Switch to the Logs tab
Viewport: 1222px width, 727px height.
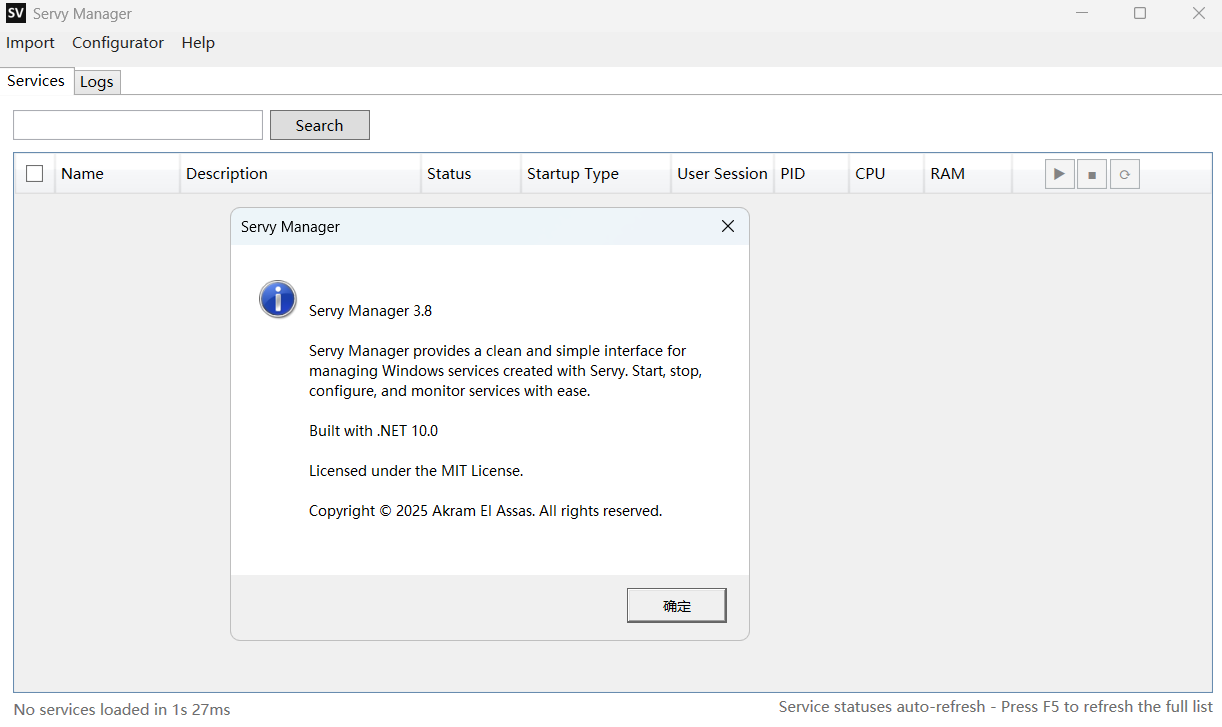point(97,82)
